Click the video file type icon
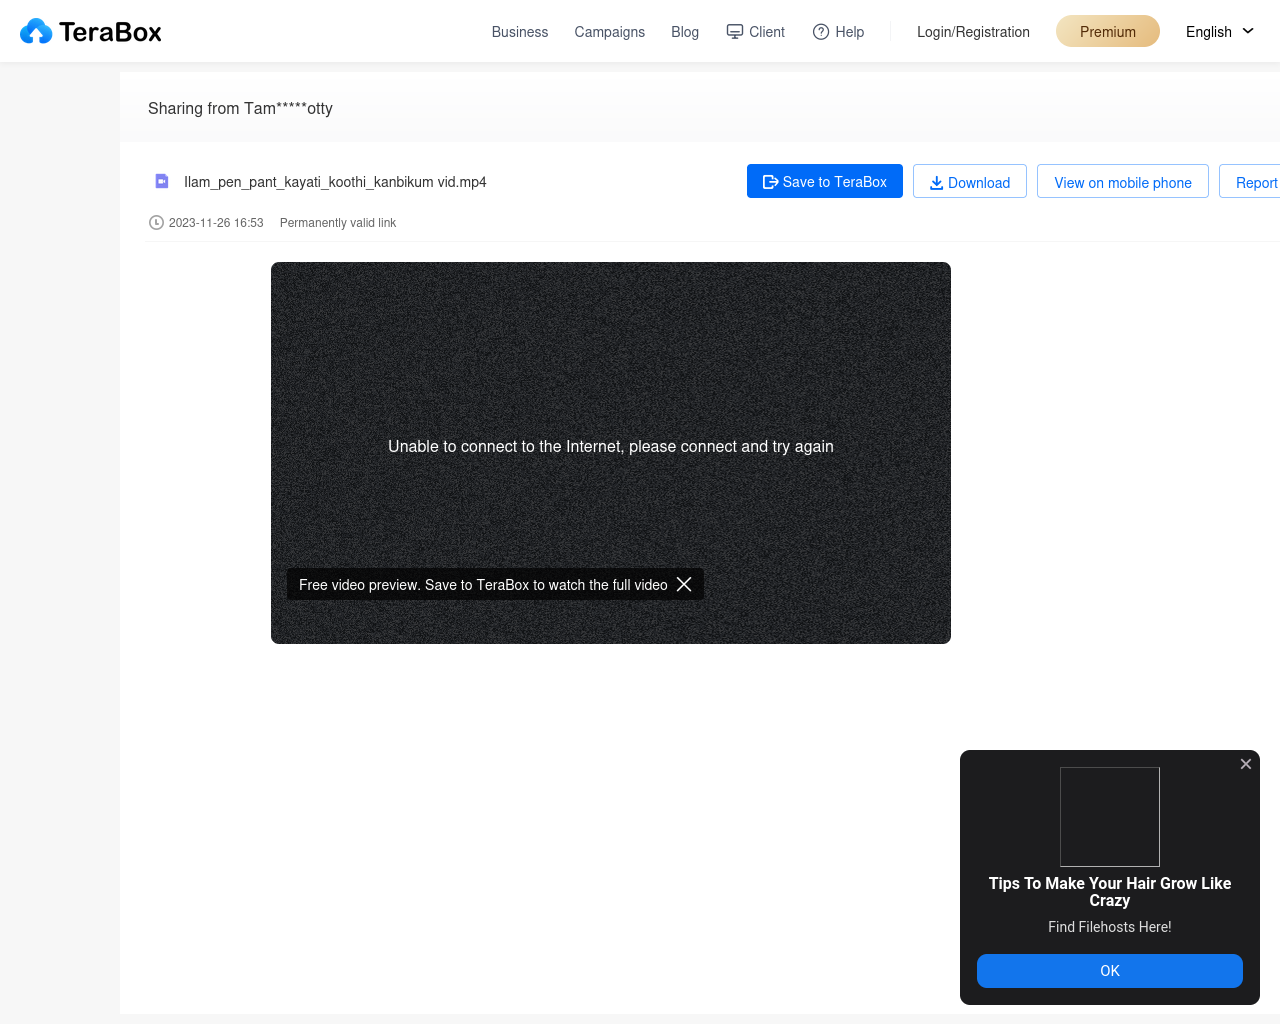Screen dimensions: 1280x1024 click(x=162, y=181)
